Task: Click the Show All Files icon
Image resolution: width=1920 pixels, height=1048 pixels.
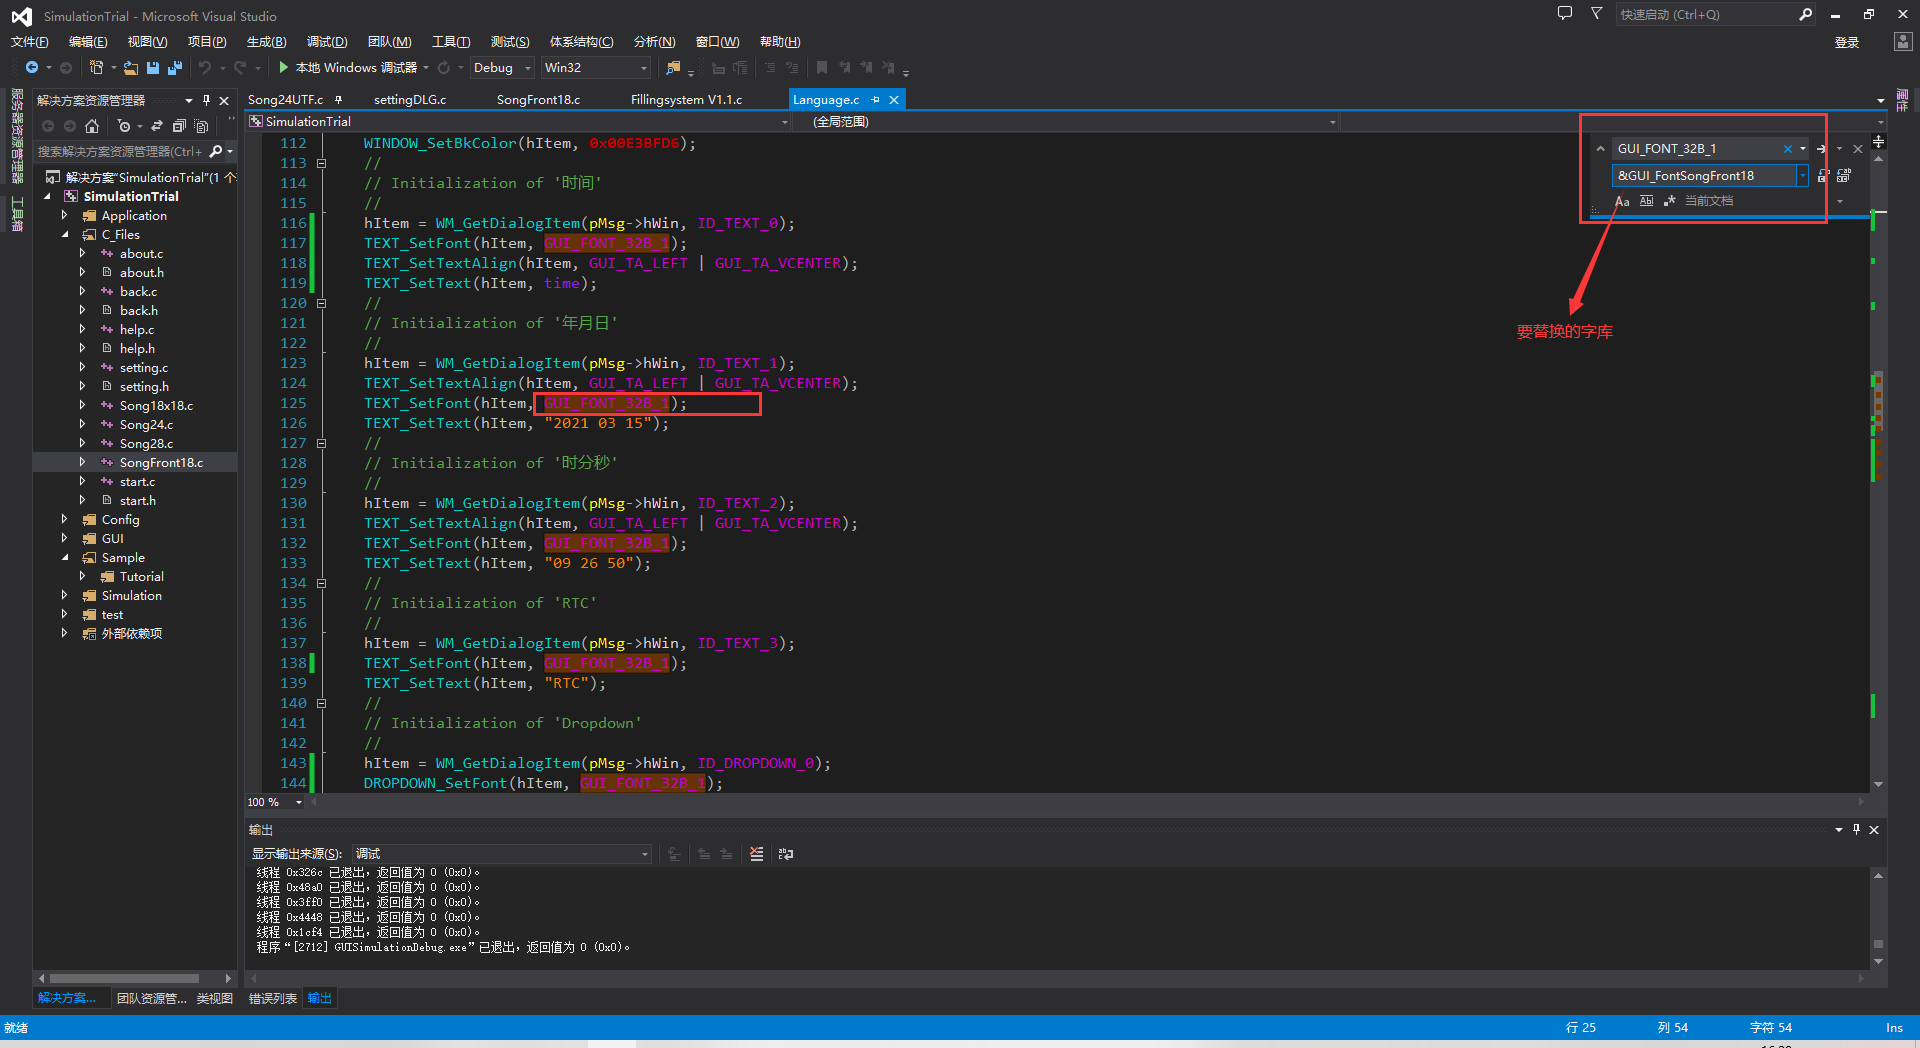Action: pyautogui.click(x=201, y=126)
